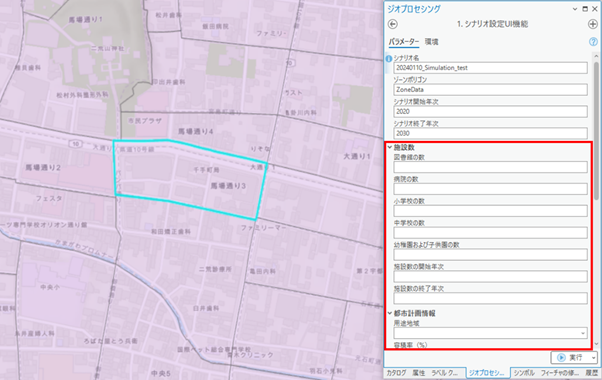Open the dropdown arrow beside 実行
The height and width of the screenshot is (380, 602).
594,358
